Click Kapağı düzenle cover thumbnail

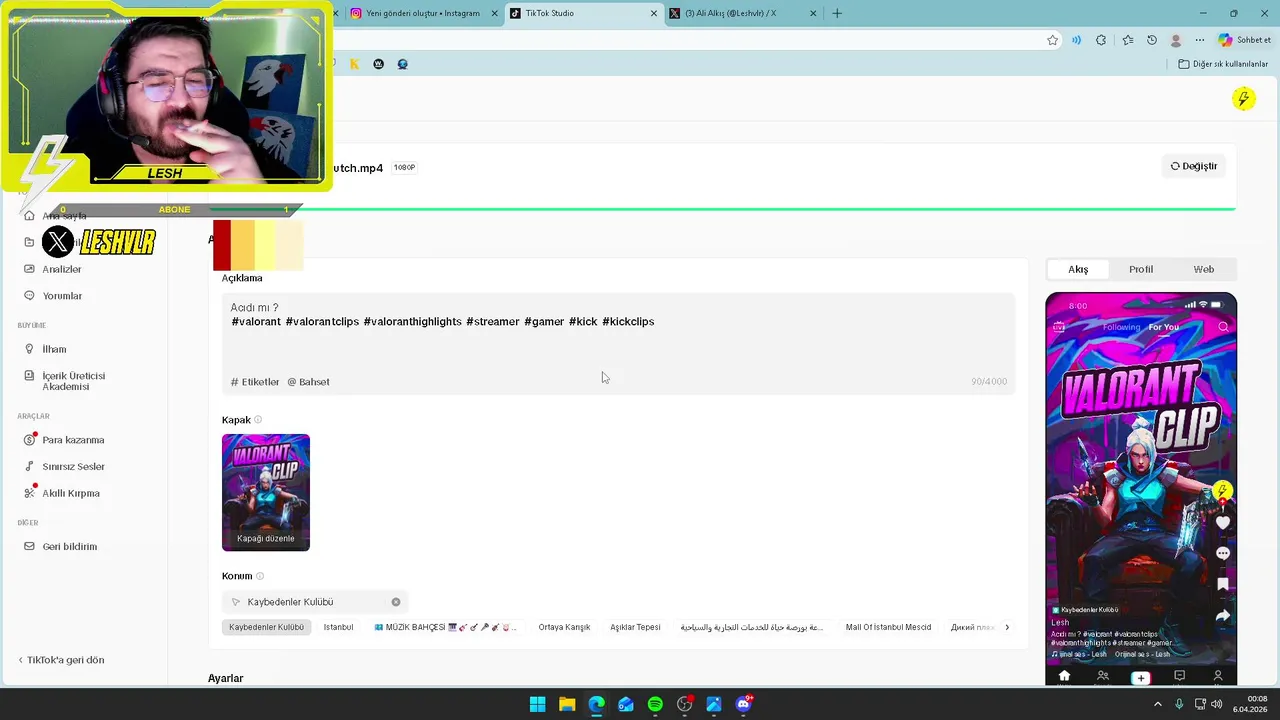266,492
